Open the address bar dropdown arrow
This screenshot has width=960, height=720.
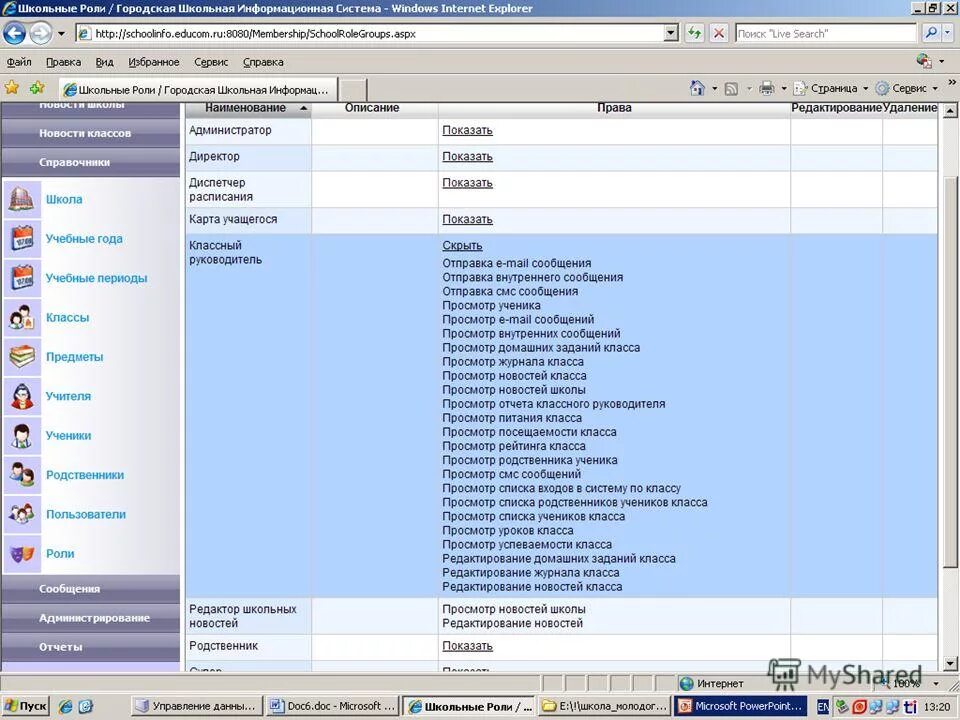[x=671, y=33]
